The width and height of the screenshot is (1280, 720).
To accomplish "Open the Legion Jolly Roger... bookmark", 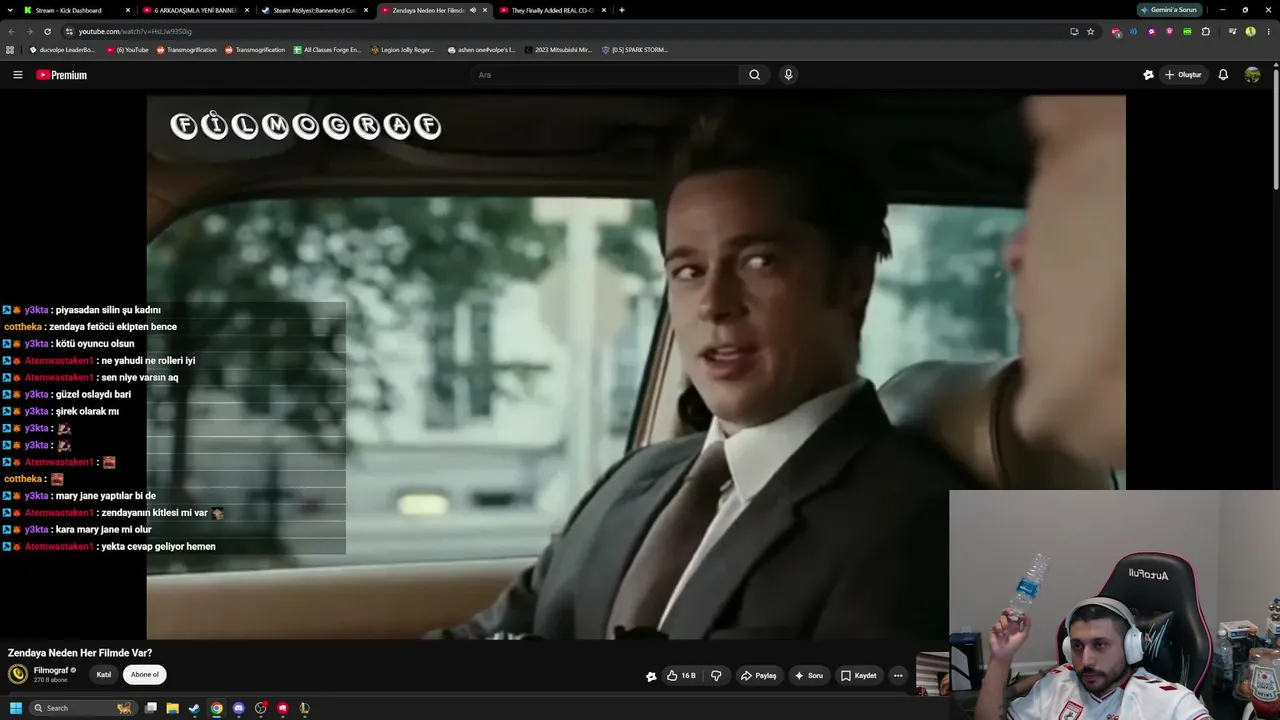I will pyautogui.click(x=403, y=50).
